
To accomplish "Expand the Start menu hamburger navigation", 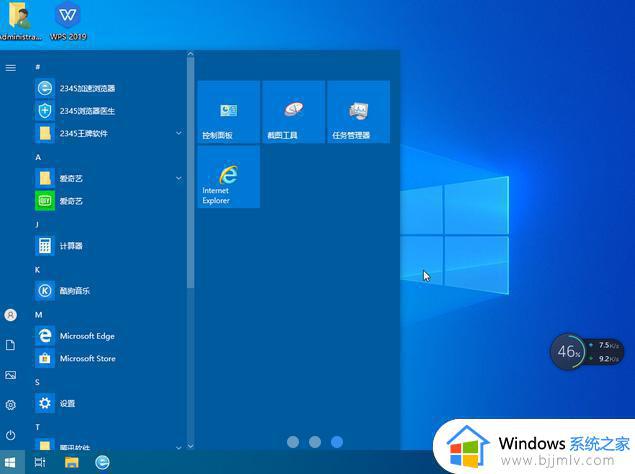I will tap(11, 67).
